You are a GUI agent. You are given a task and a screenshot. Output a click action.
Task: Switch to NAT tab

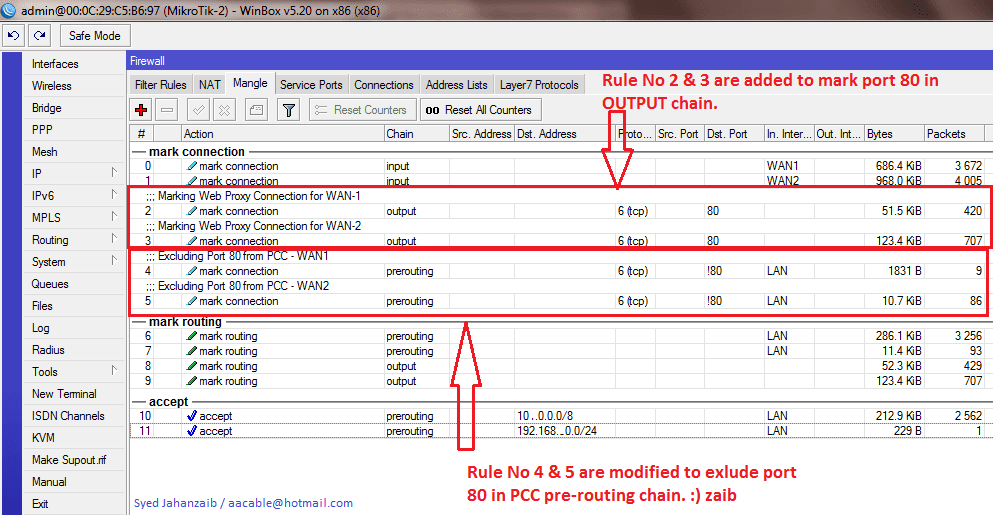(210, 84)
